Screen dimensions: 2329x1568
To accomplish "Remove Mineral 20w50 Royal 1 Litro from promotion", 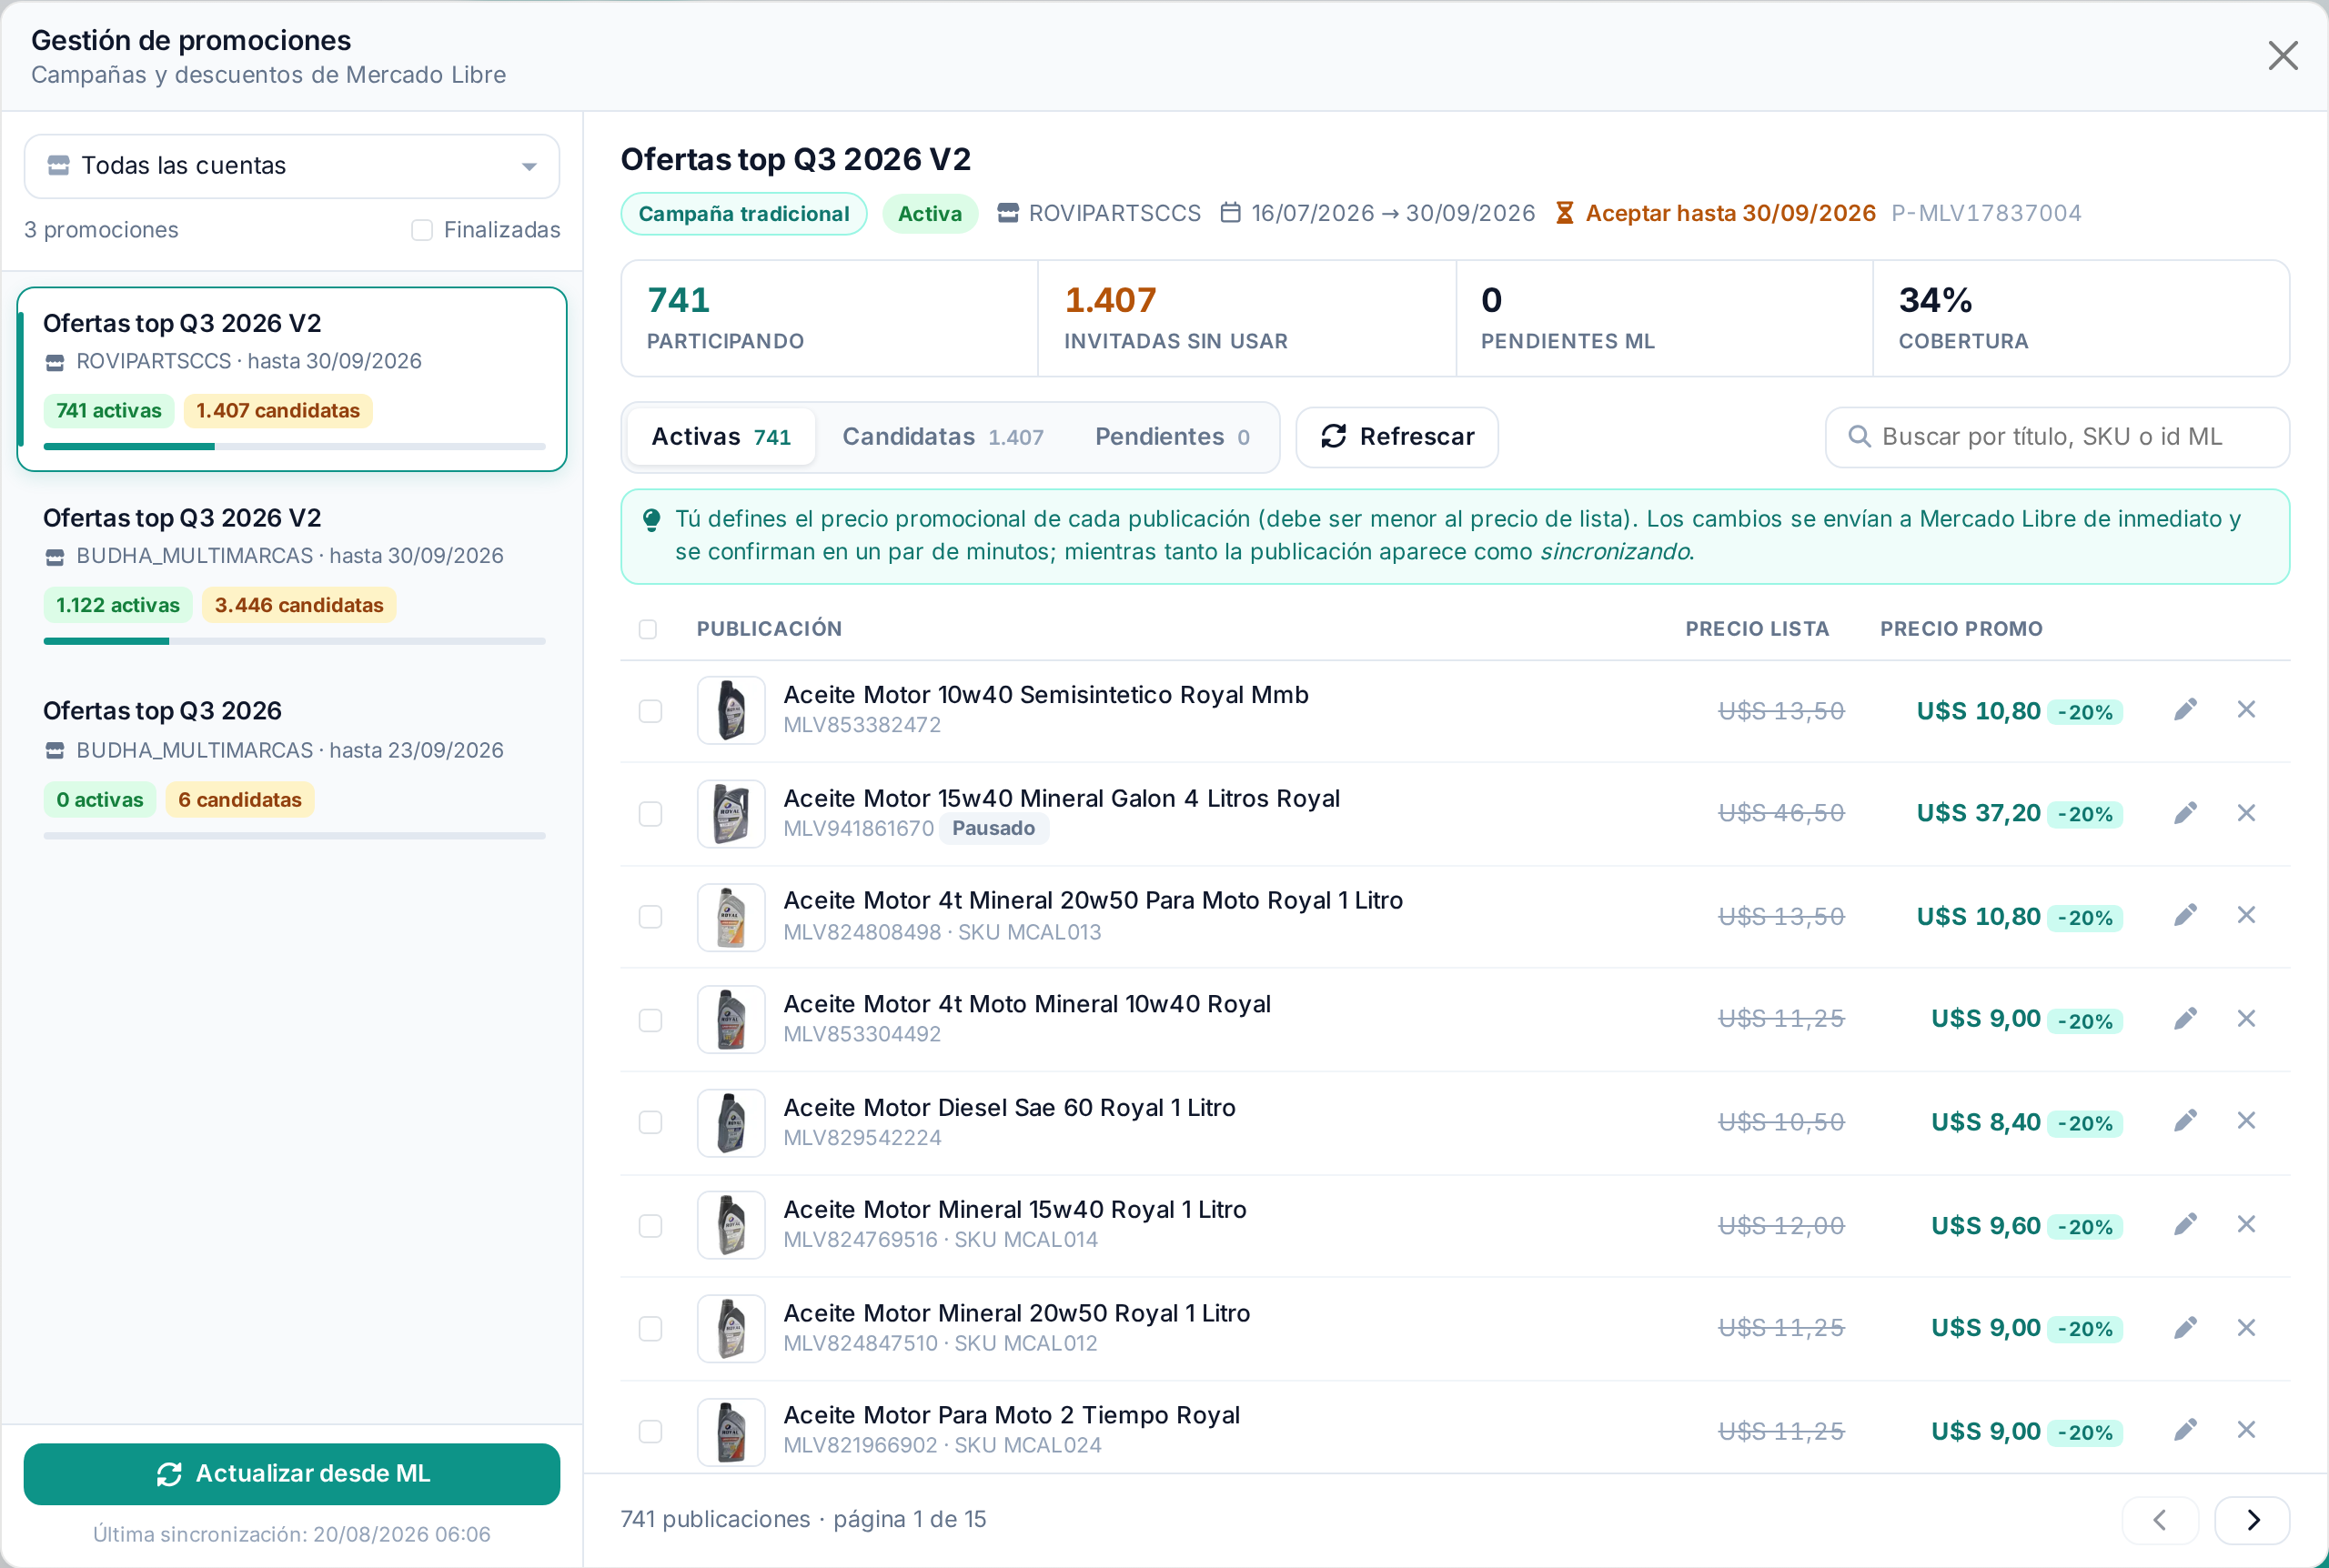I will click(2246, 1328).
